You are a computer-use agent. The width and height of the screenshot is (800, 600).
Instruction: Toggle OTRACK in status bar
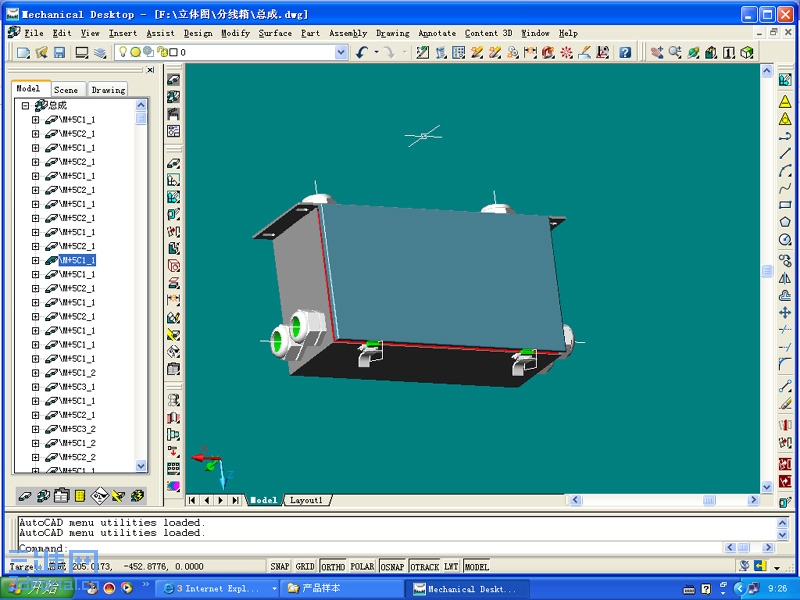pyautogui.click(x=424, y=566)
